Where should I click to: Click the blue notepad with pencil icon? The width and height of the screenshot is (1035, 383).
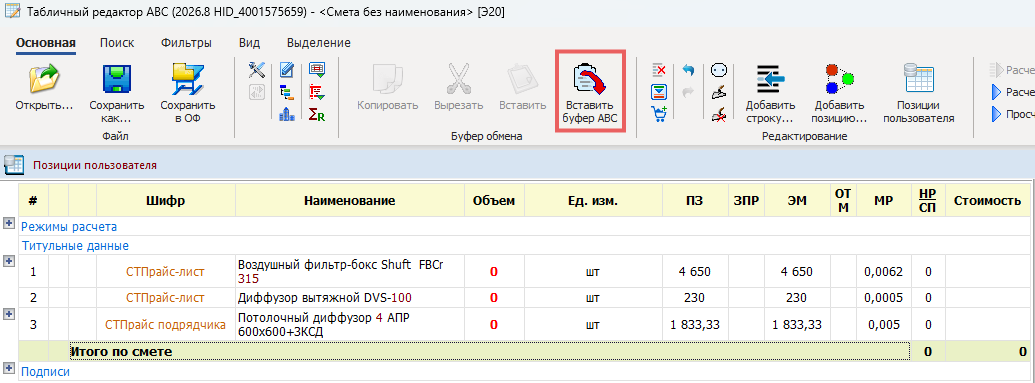pos(286,69)
